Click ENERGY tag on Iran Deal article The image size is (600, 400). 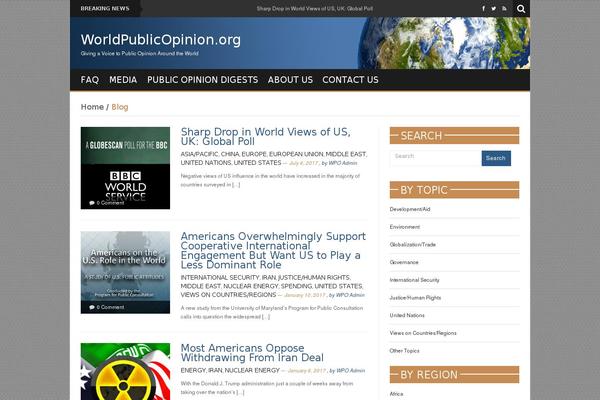193,371
